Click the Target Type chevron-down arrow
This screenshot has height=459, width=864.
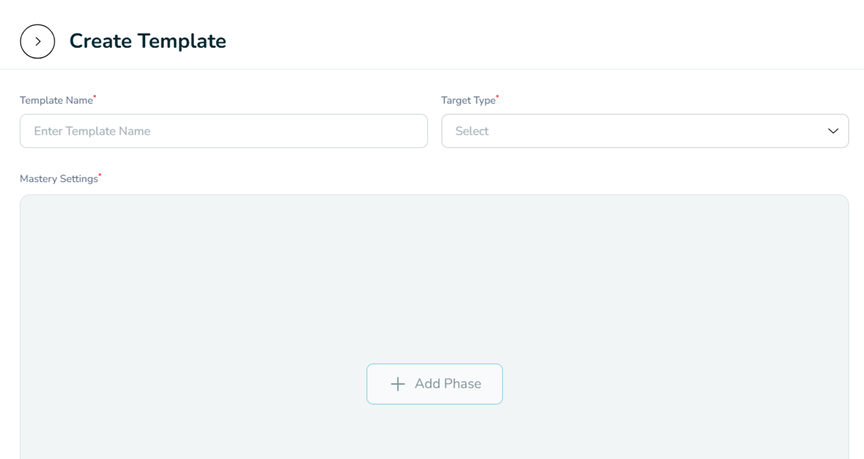click(x=832, y=131)
